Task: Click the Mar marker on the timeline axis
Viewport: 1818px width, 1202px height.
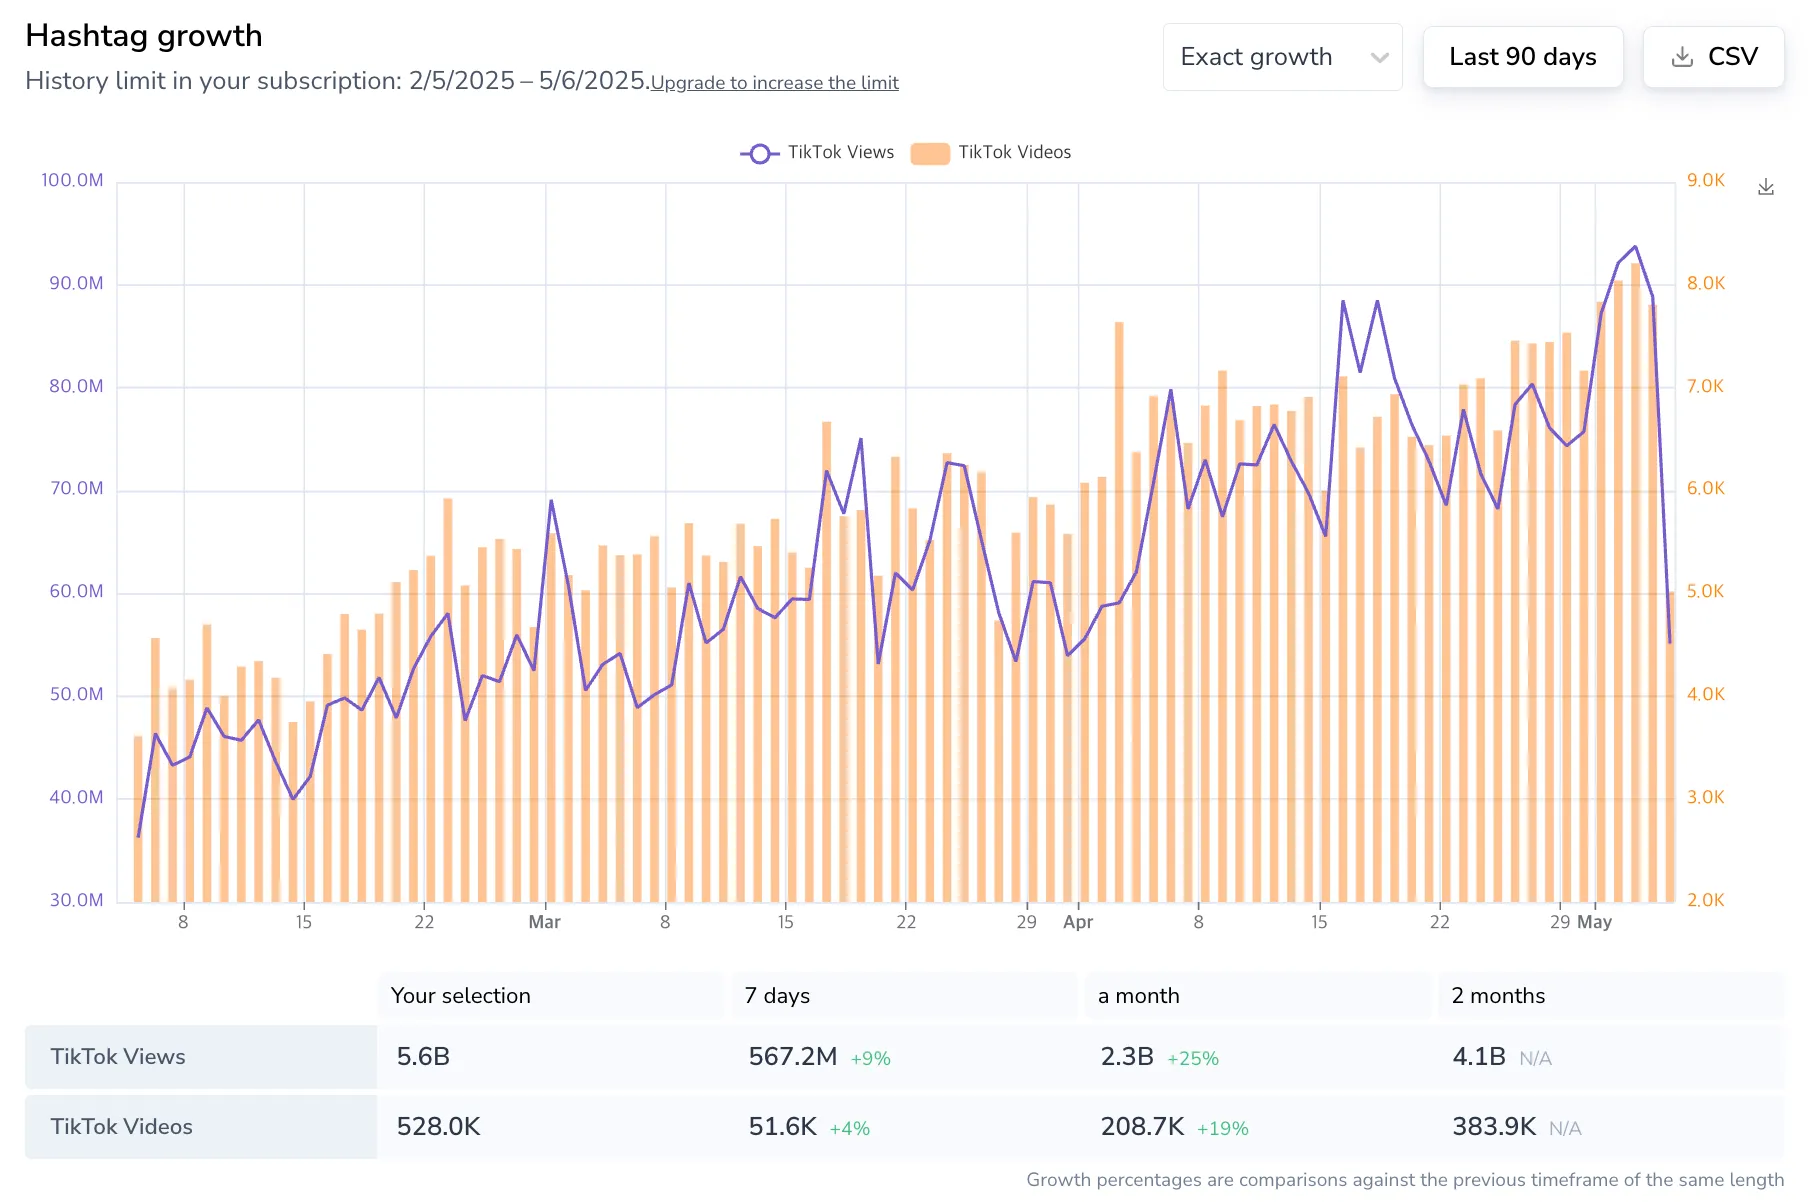Action: tap(544, 922)
